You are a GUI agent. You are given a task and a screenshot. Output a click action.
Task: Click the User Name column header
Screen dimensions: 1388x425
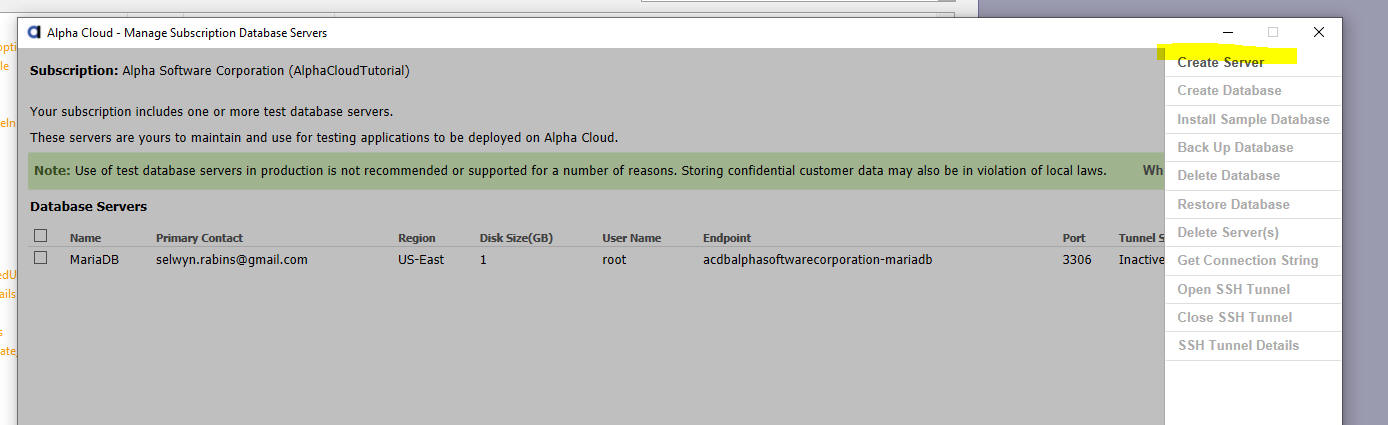point(631,238)
